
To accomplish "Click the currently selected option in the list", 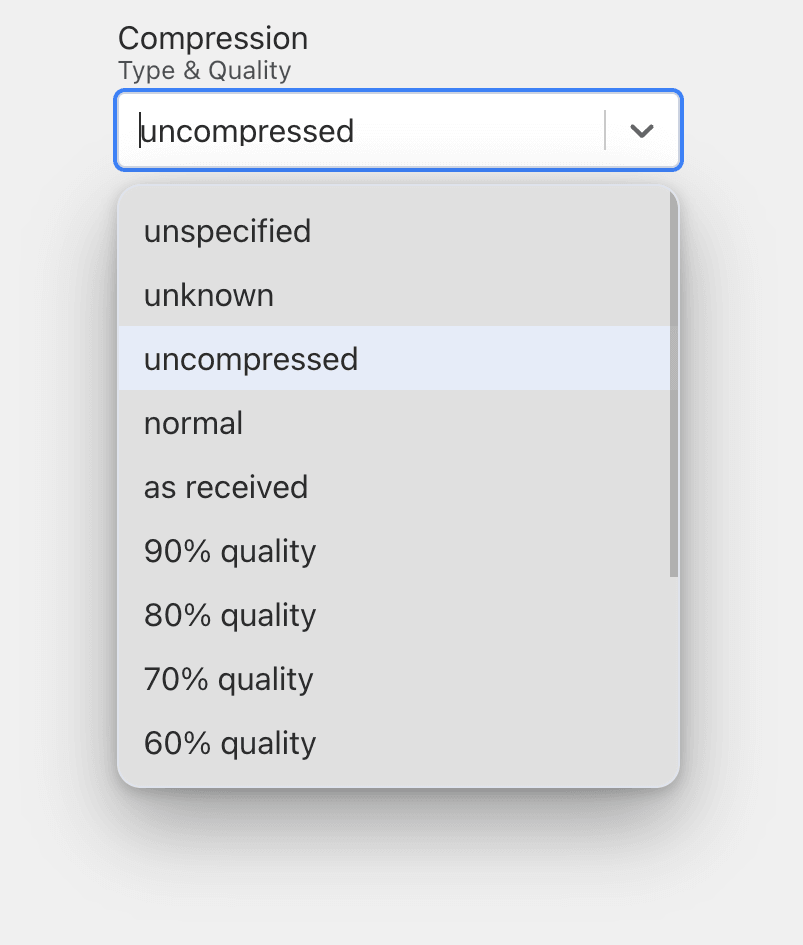I will pyautogui.click(x=250, y=359).
